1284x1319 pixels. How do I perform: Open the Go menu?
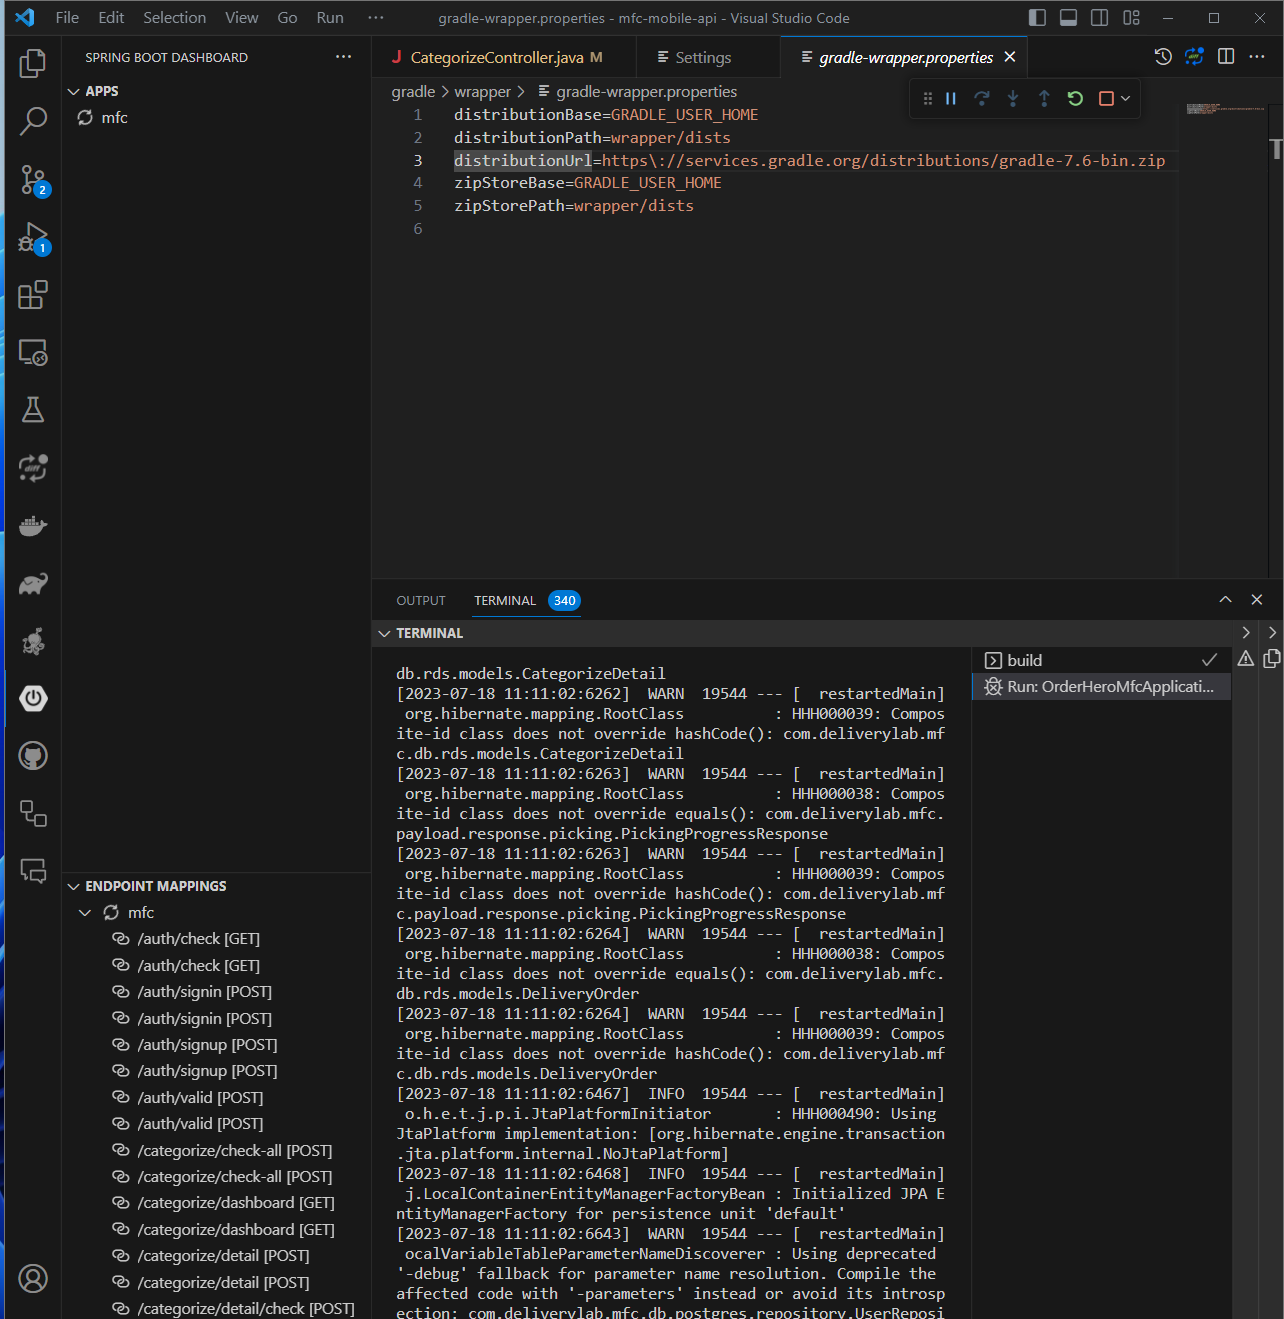click(287, 18)
